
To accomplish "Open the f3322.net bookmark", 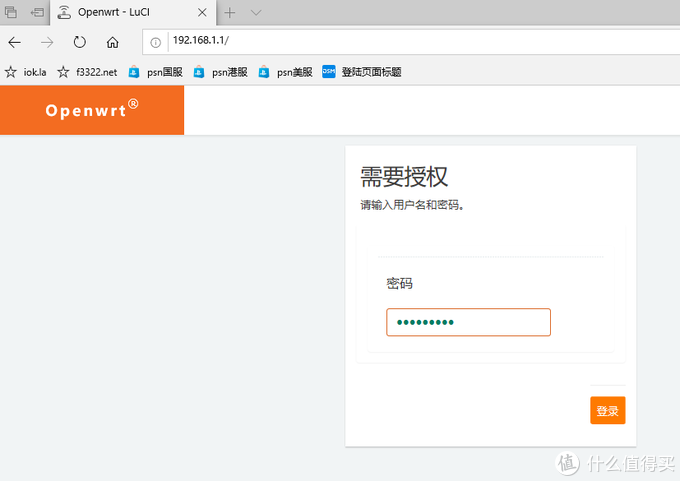I will coord(87,72).
